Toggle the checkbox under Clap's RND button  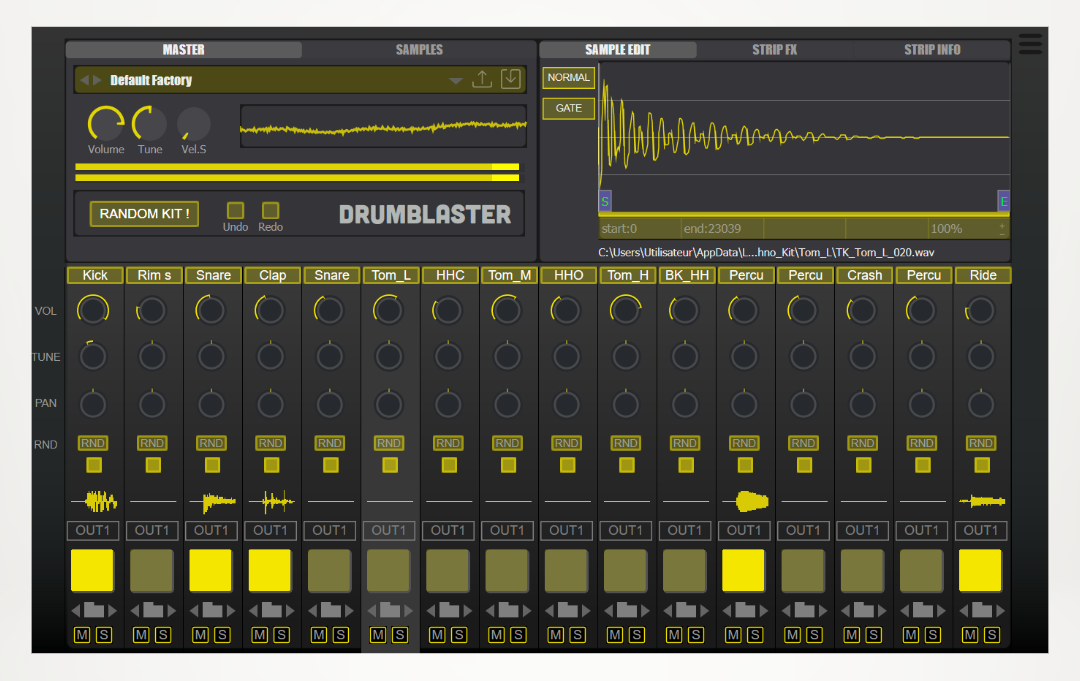click(x=271, y=465)
